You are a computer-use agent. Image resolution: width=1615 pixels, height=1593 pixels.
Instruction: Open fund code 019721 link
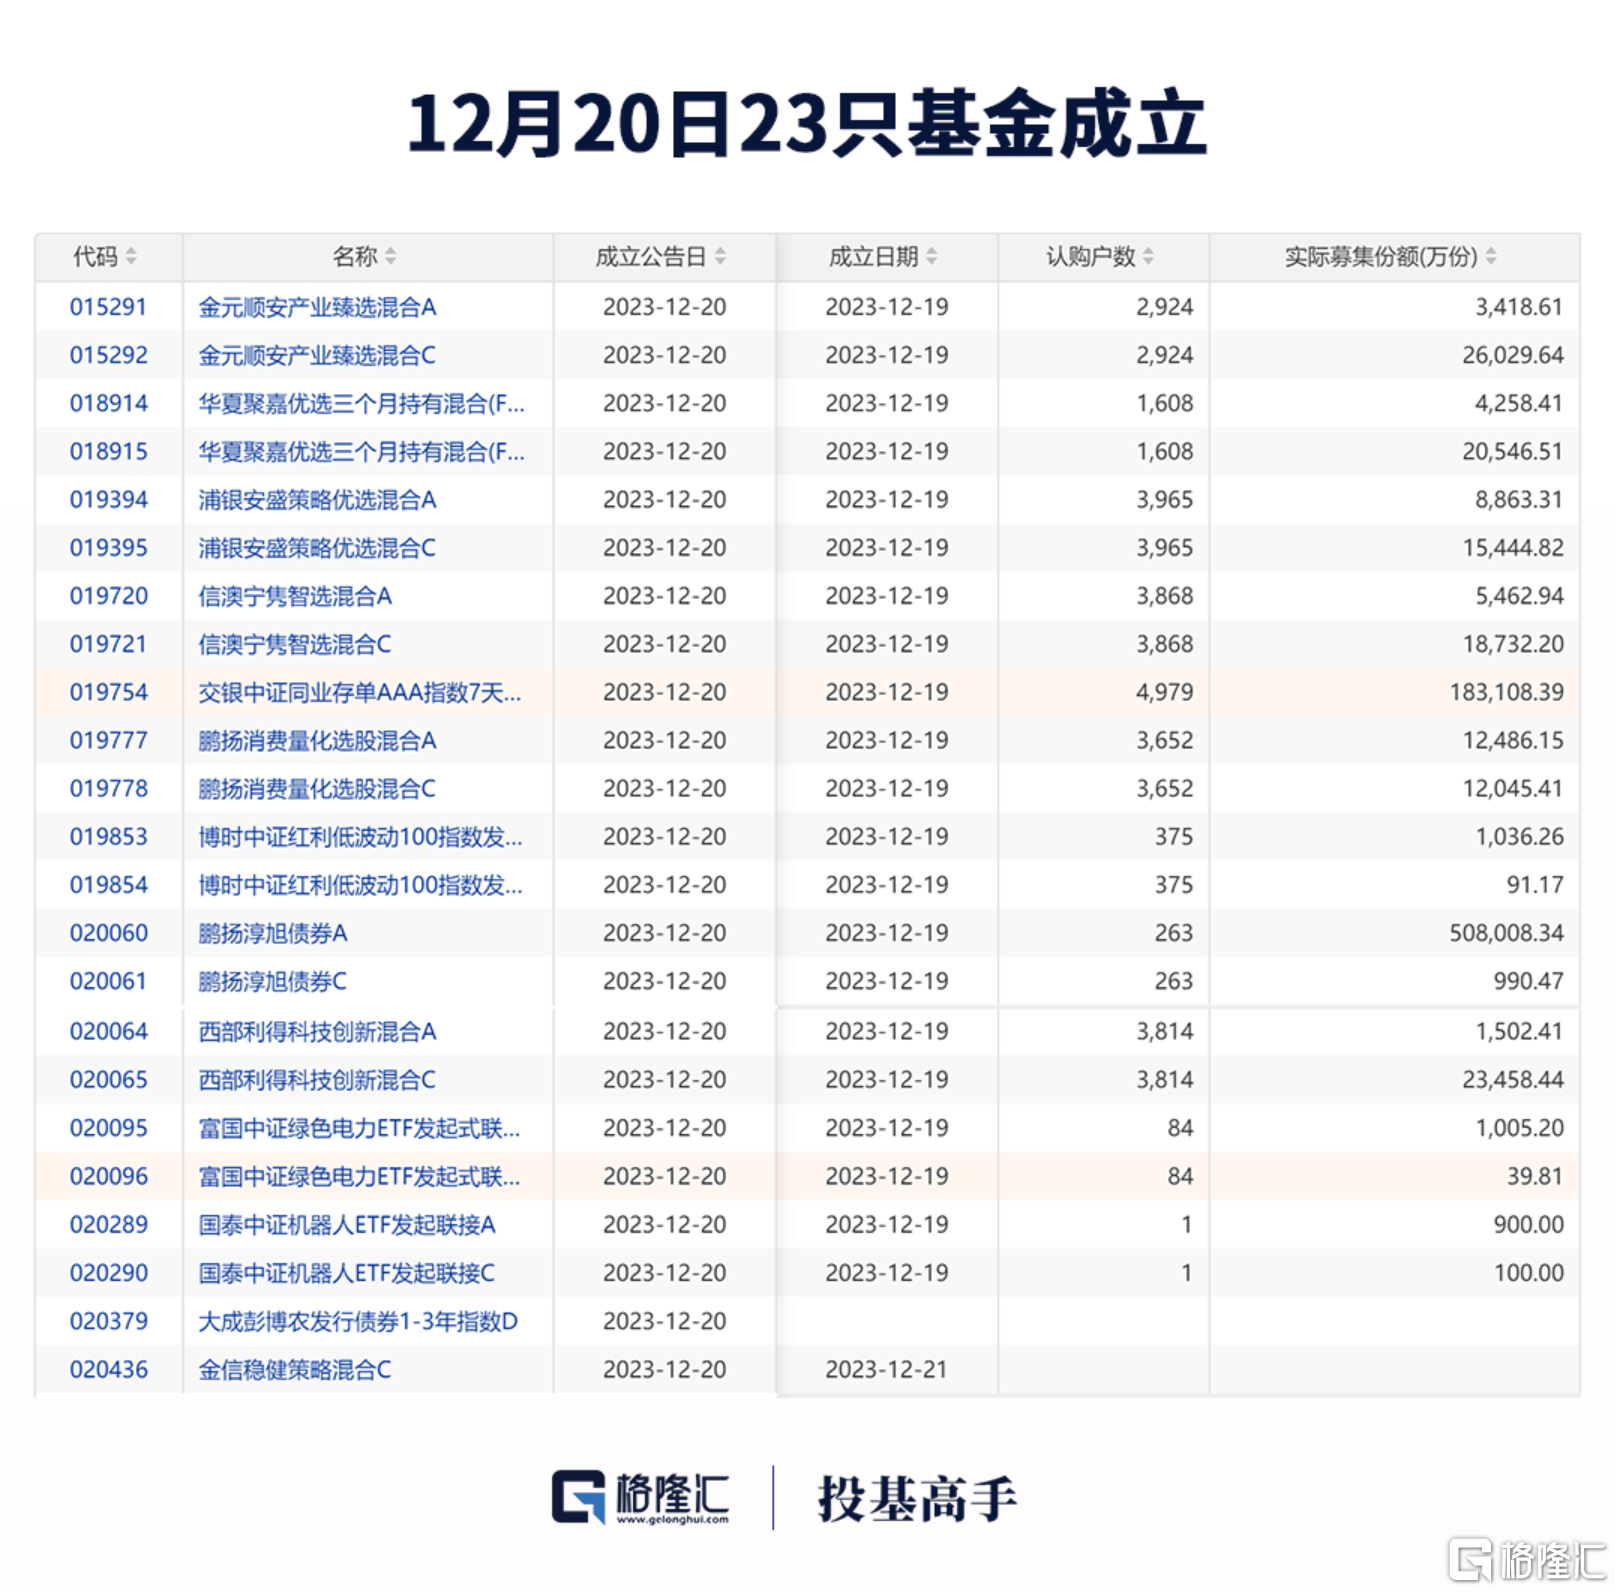point(108,644)
